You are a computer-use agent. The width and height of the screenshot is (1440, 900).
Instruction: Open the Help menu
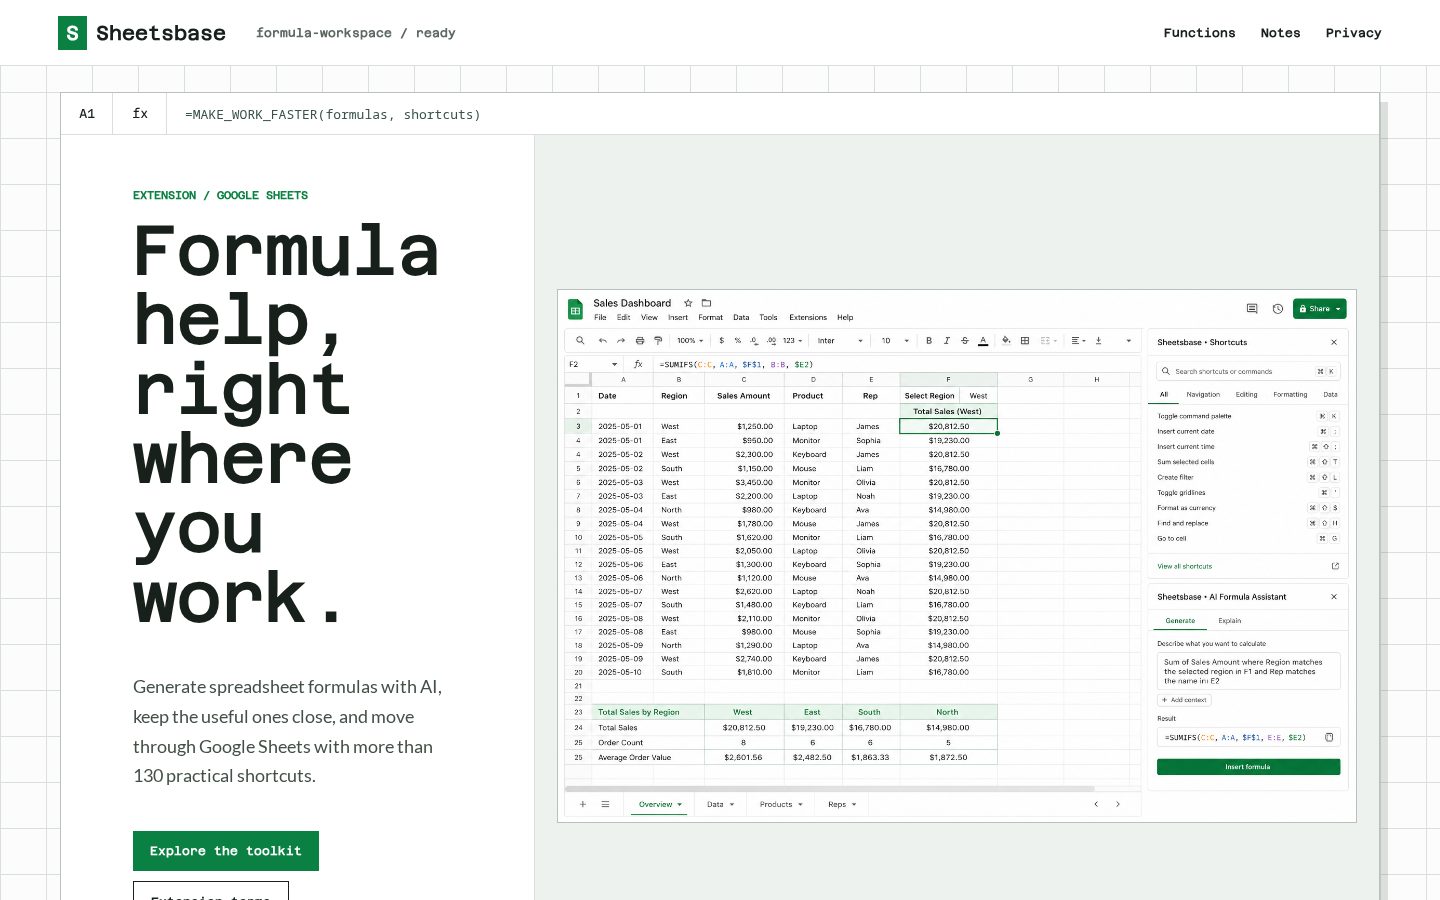click(x=845, y=317)
